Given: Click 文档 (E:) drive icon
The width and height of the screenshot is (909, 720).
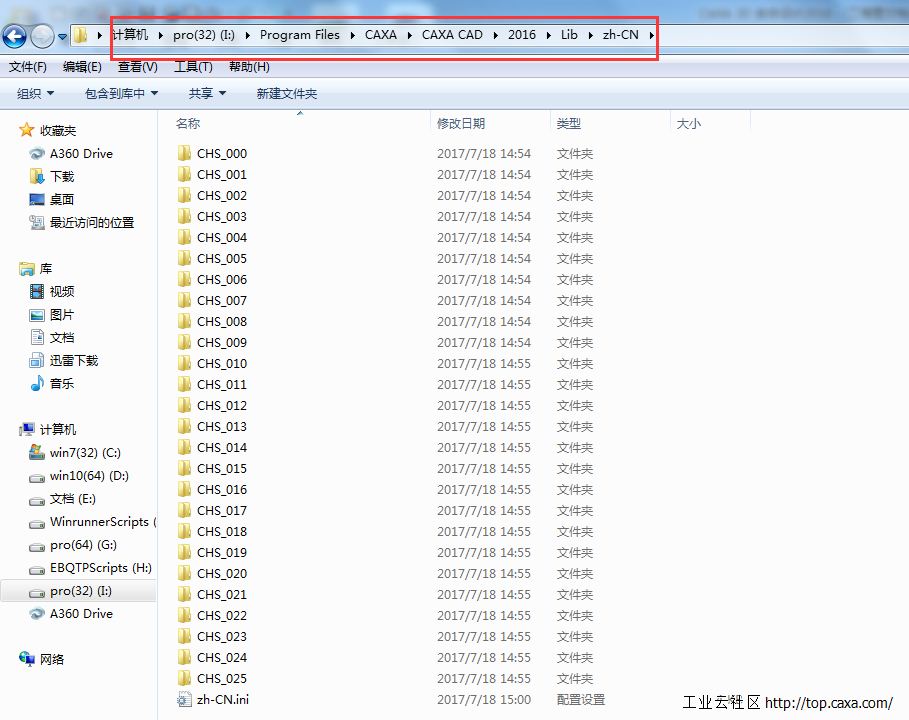Looking at the screenshot, I should [x=37, y=500].
